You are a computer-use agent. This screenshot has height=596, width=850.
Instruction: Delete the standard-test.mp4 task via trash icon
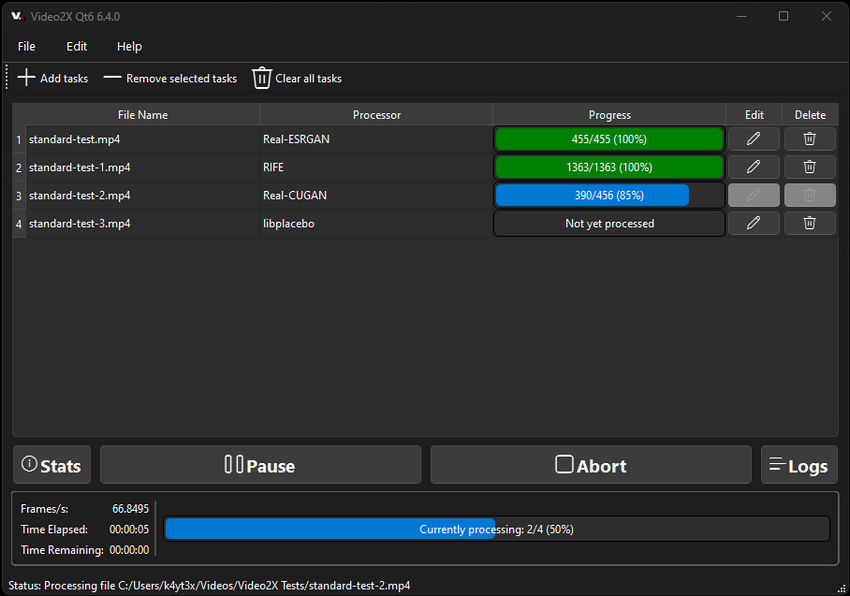[809, 139]
